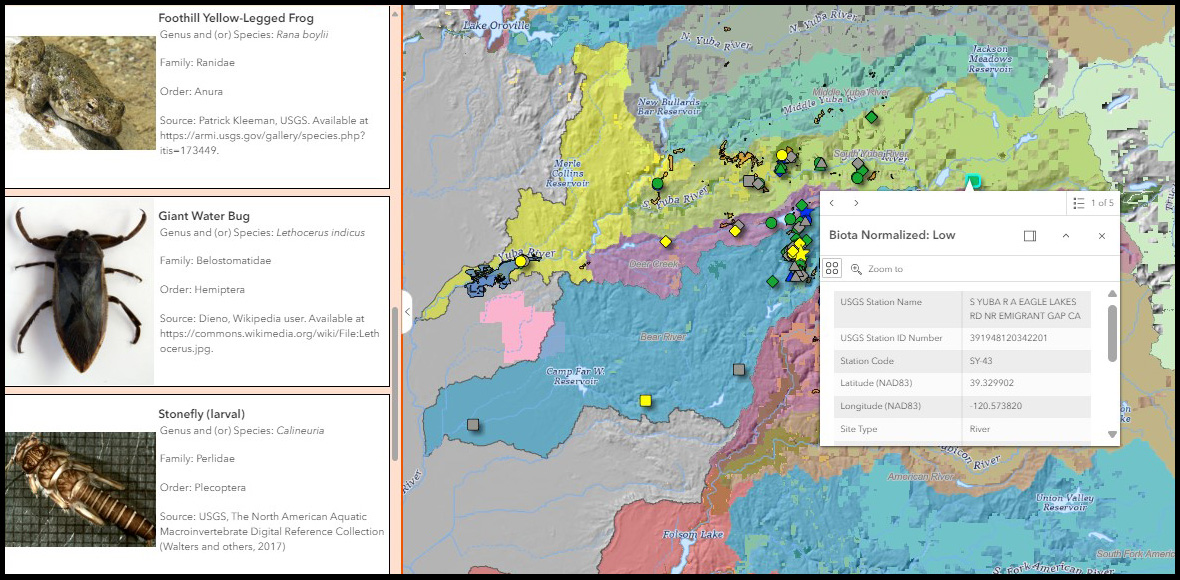Click the armi.usgs.gov species gallery URL

[x=263, y=143]
